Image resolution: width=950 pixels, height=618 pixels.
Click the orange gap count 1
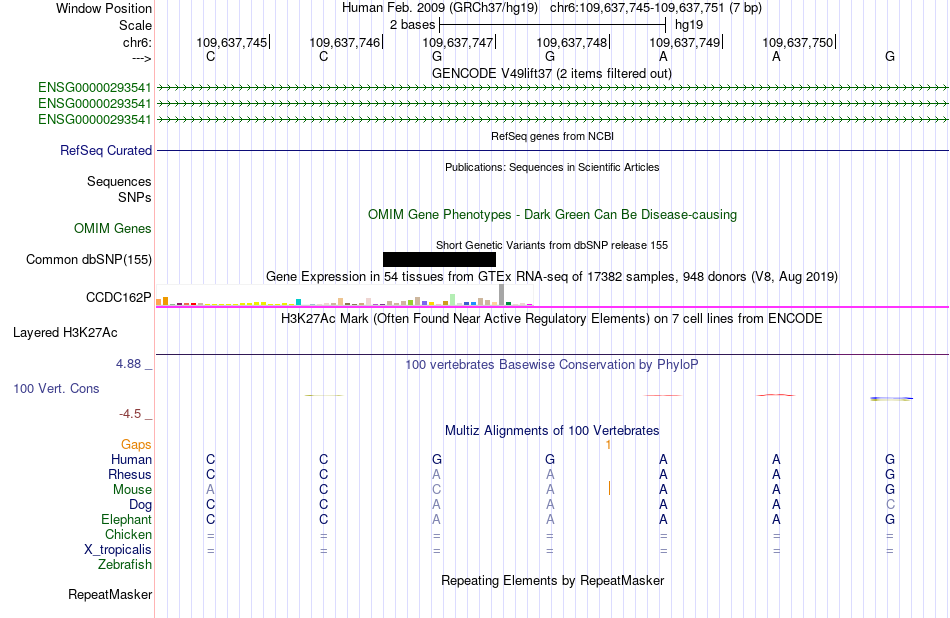coord(608,445)
